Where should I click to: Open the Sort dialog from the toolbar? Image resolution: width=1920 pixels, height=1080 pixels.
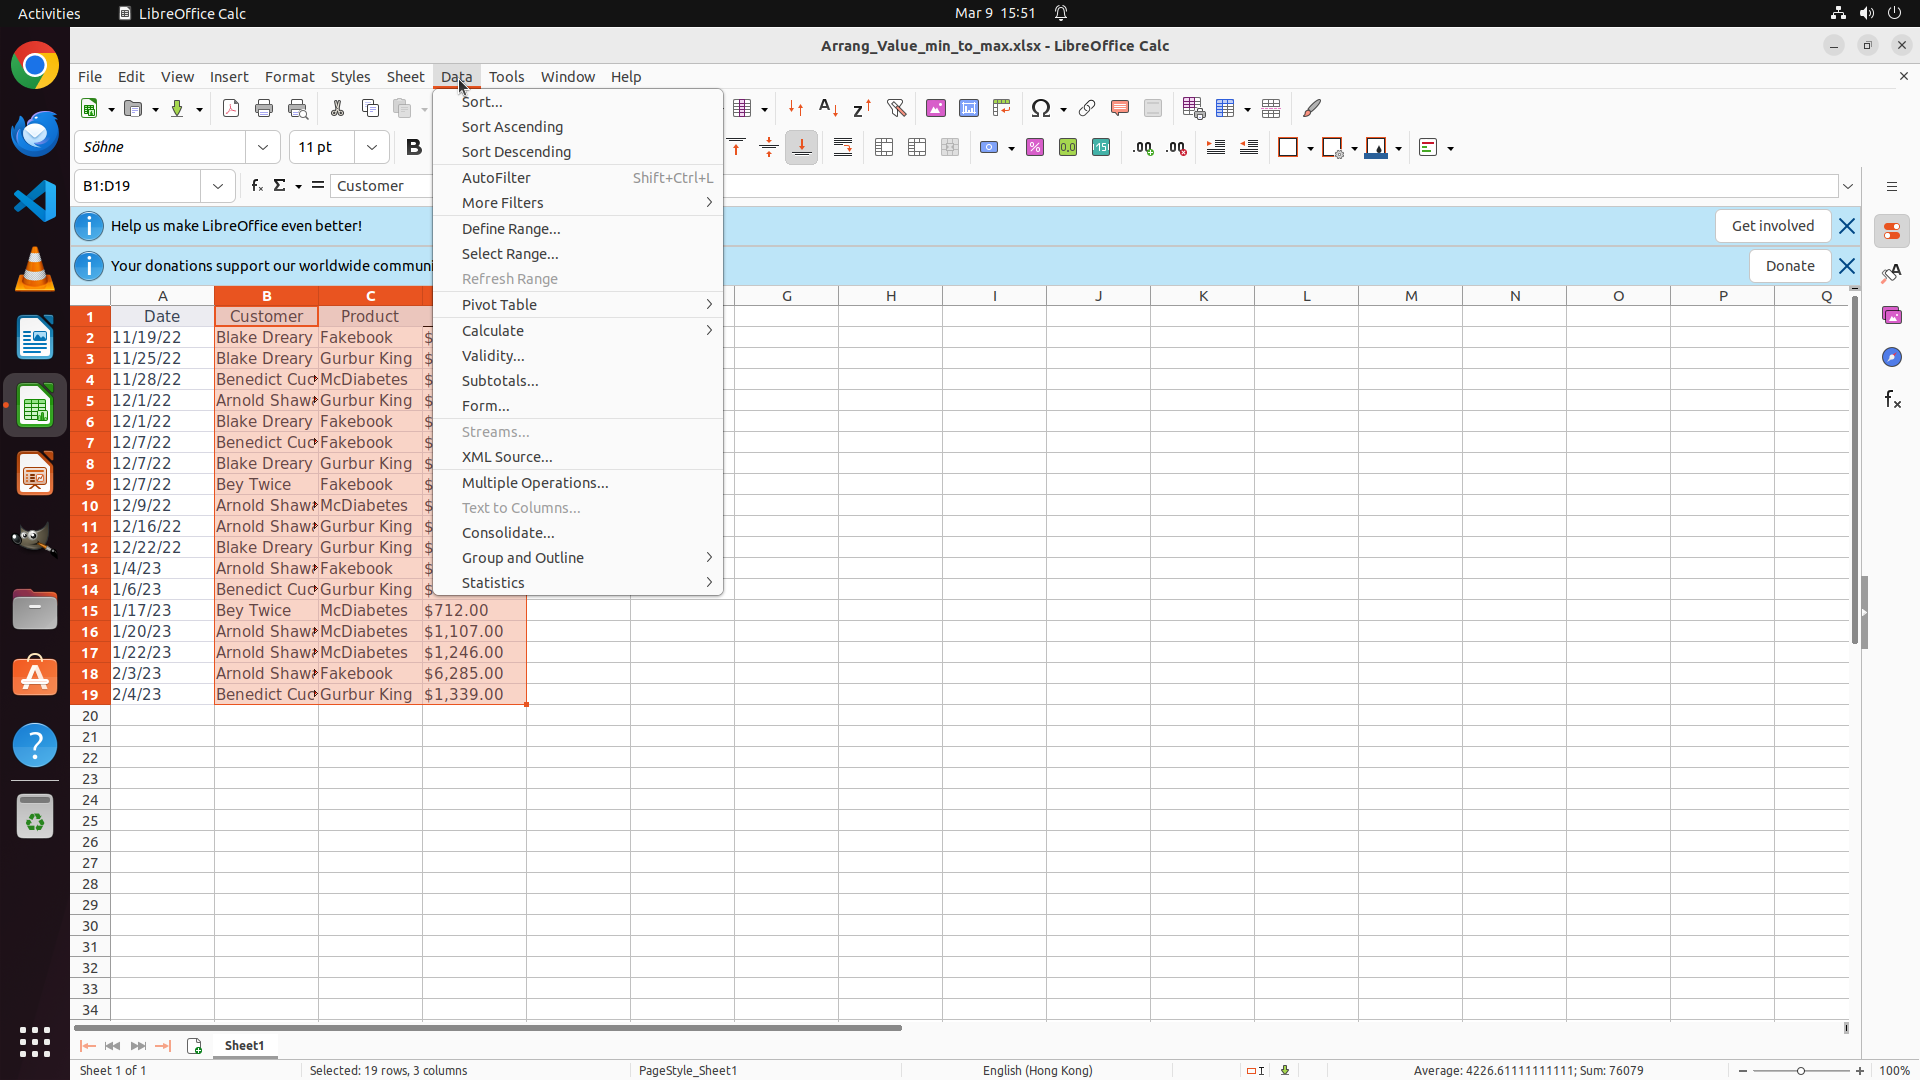click(x=796, y=108)
